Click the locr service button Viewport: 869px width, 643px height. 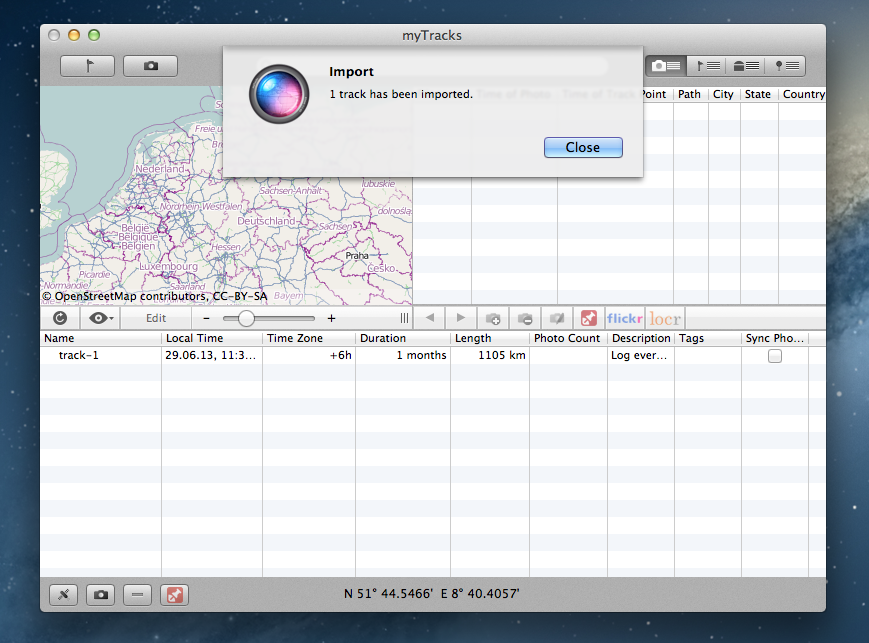[665, 318]
